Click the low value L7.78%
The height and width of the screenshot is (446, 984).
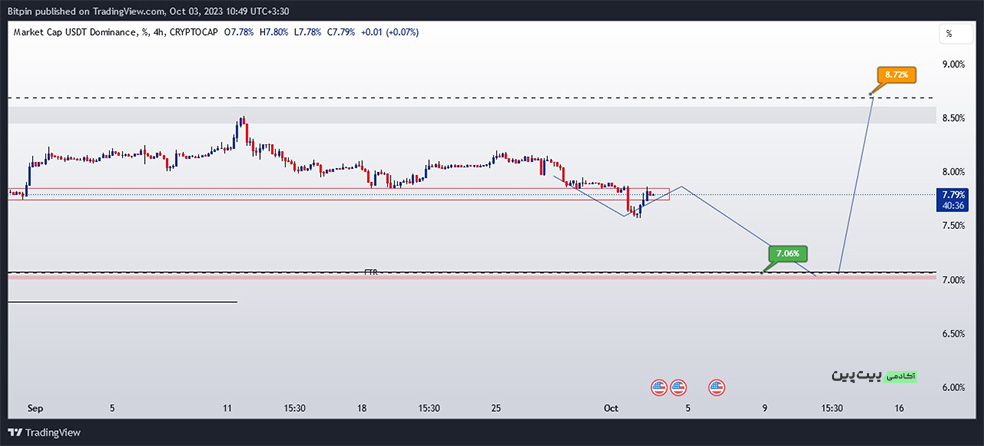[308, 31]
